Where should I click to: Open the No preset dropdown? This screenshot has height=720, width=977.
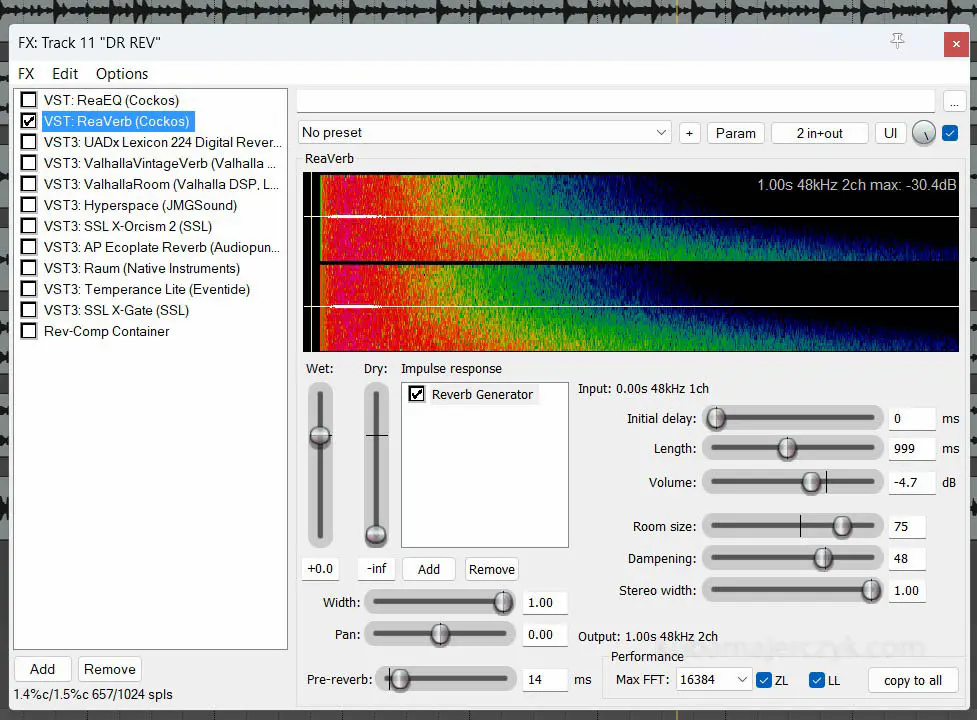[485, 133]
